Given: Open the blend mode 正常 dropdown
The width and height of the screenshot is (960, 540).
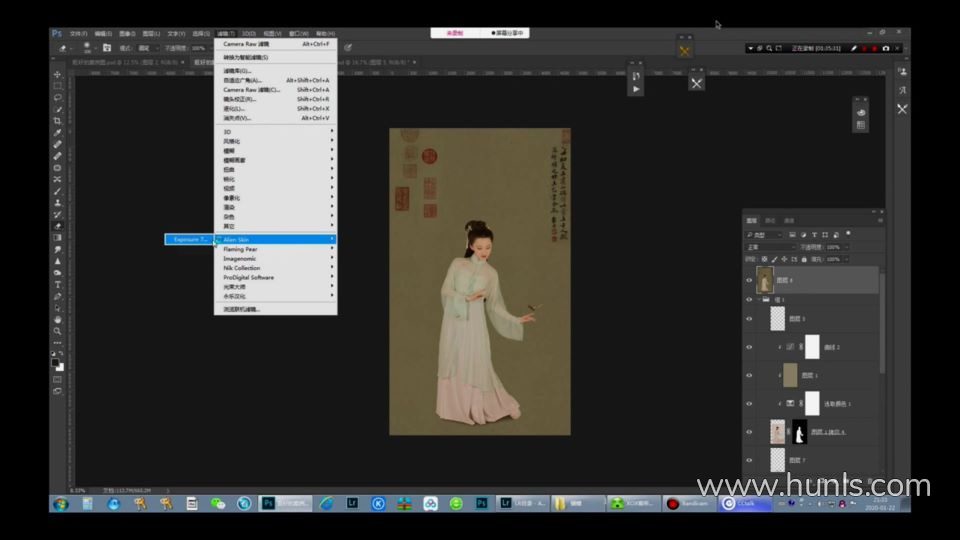Looking at the screenshot, I should click(770, 247).
